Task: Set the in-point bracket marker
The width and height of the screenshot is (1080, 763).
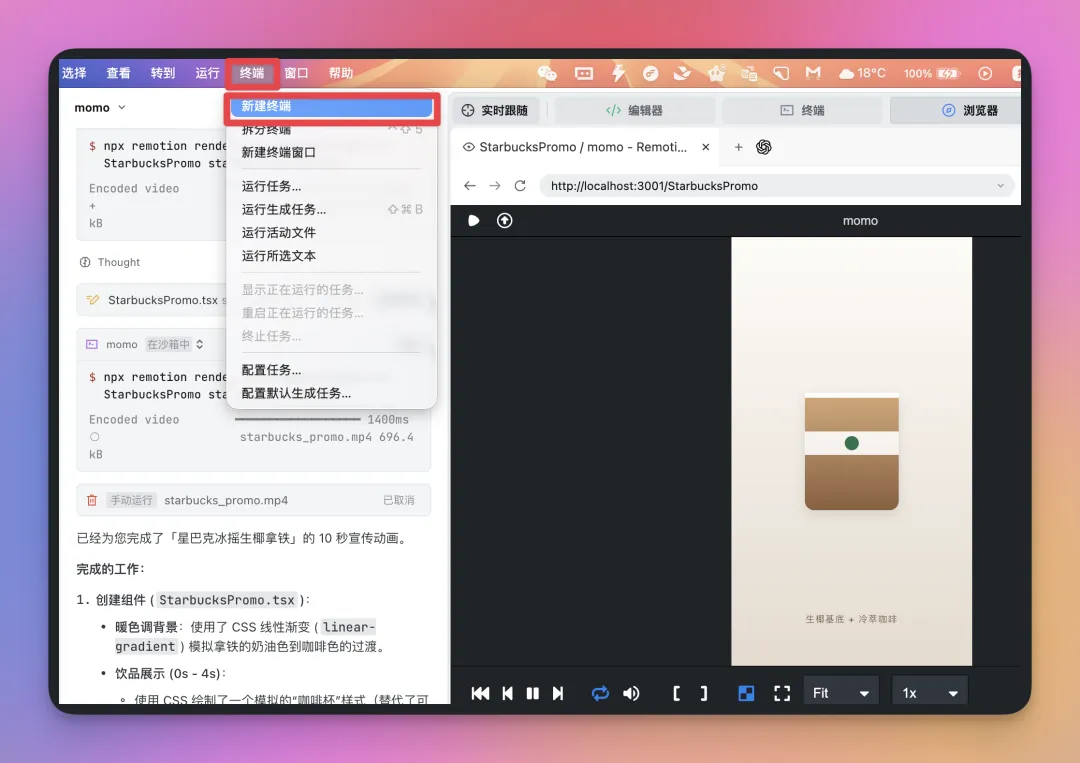Action: point(676,693)
